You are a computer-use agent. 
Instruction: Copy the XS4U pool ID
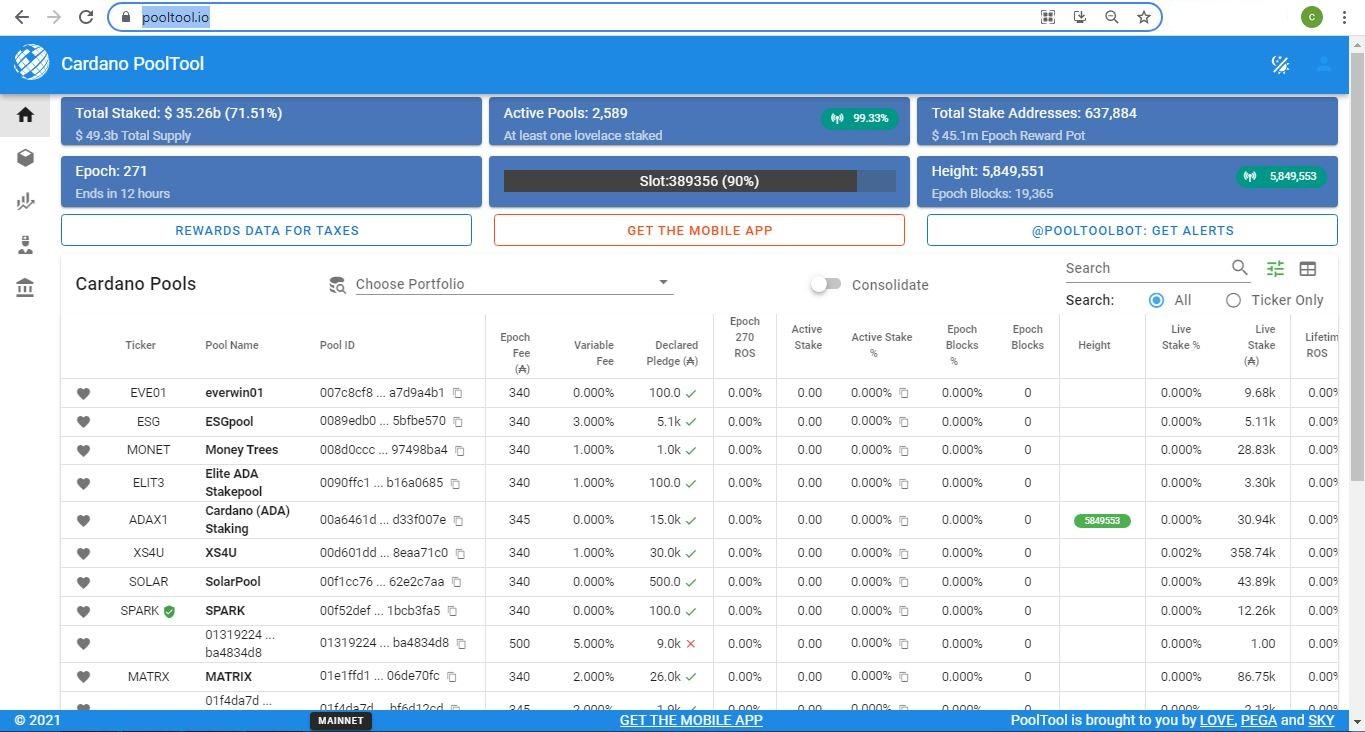[460, 553]
